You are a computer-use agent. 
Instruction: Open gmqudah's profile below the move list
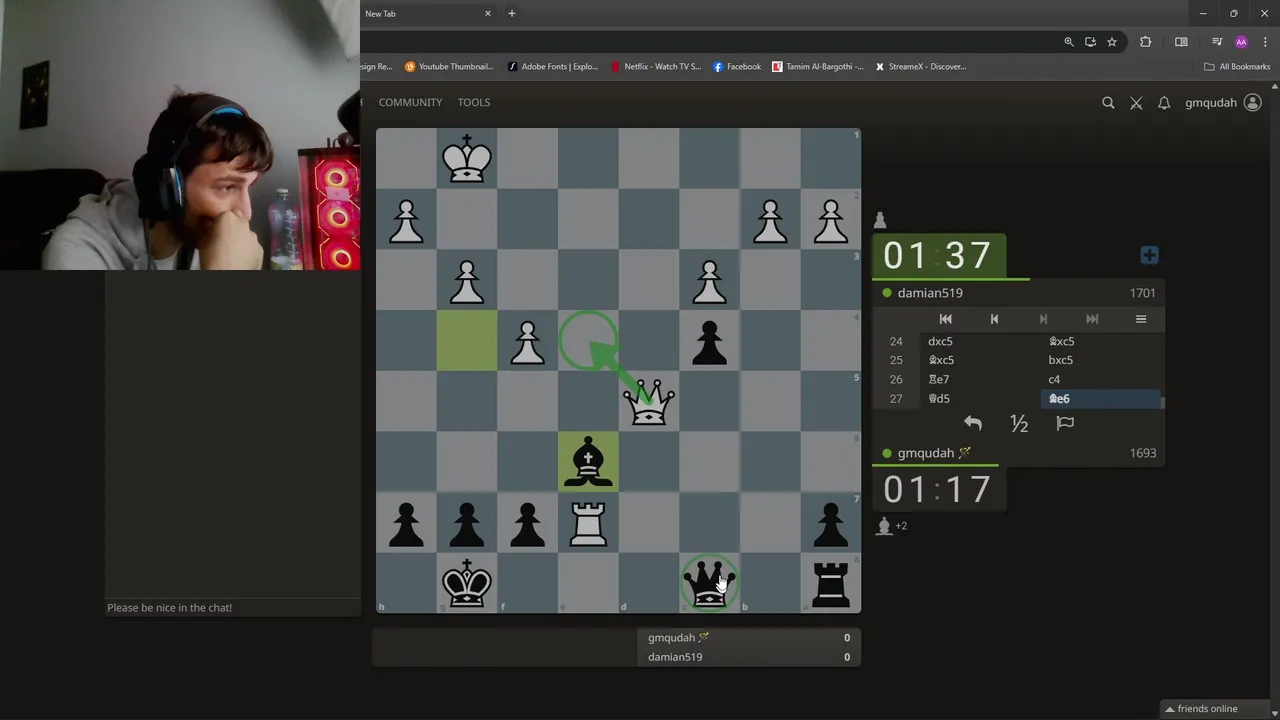tap(926, 453)
